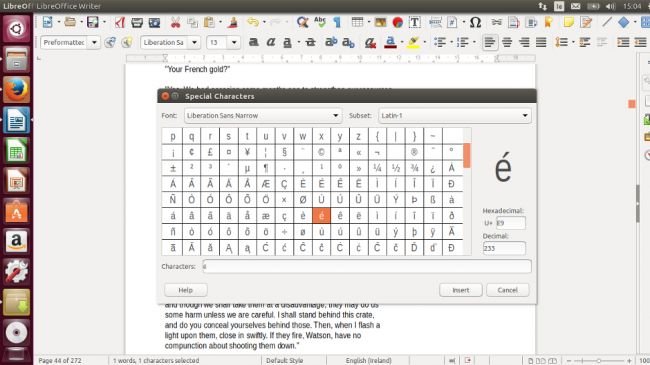650x365 pixels.
Task: Click the Insert button
Action: tap(461, 290)
